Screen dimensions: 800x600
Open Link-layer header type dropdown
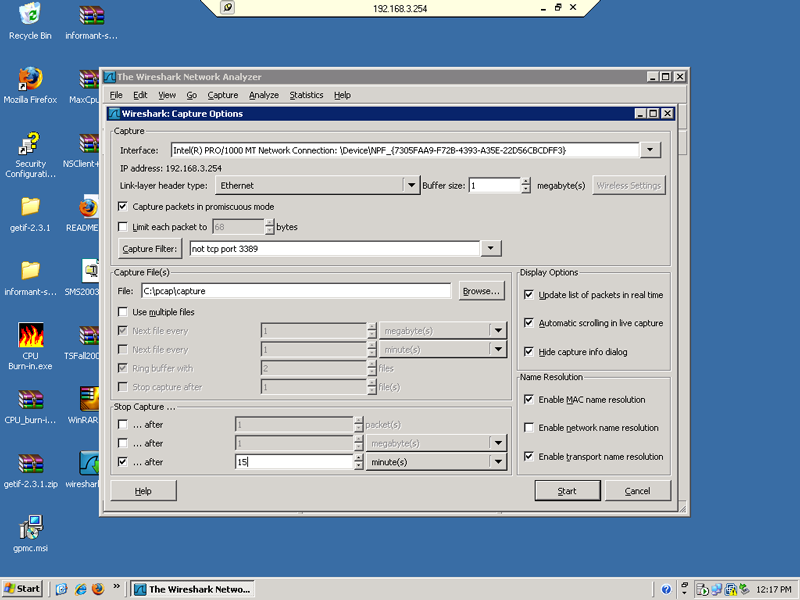point(411,185)
